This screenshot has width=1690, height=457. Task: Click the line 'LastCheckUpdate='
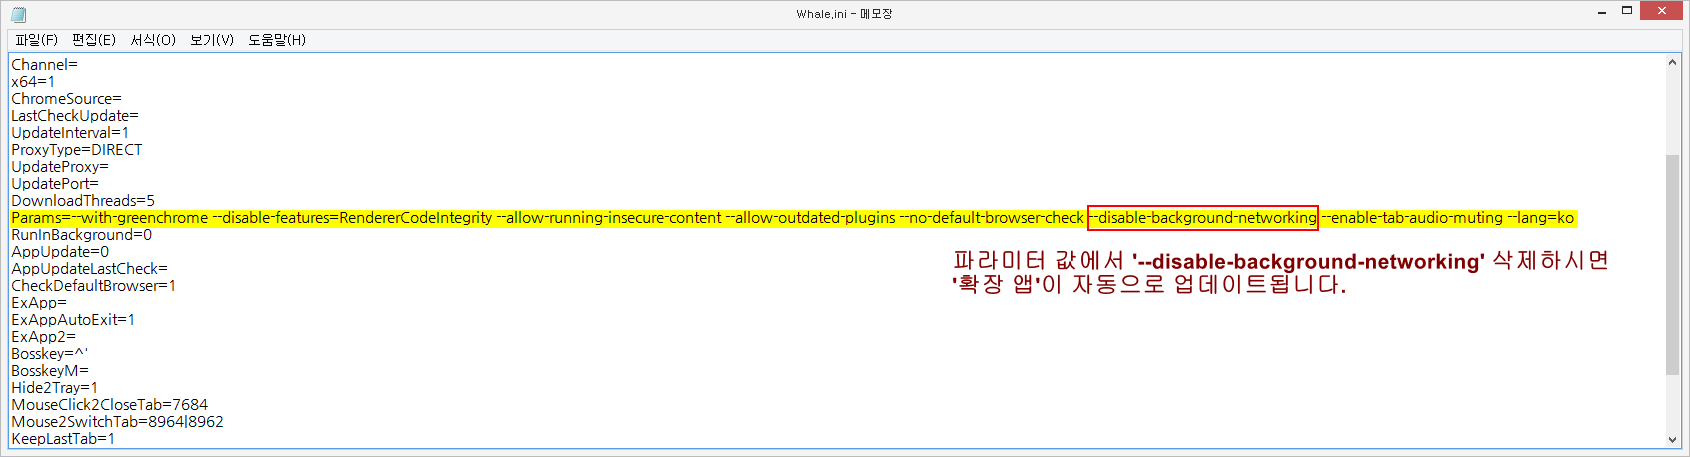(75, 116)
